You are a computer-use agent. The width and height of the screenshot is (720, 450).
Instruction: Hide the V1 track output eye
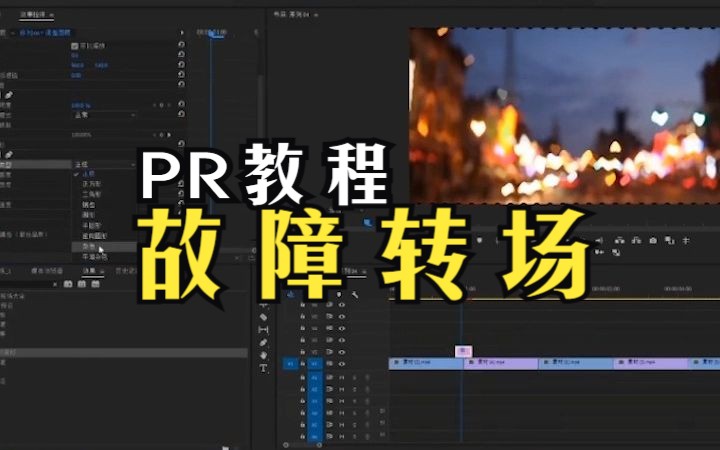point(342,364)
